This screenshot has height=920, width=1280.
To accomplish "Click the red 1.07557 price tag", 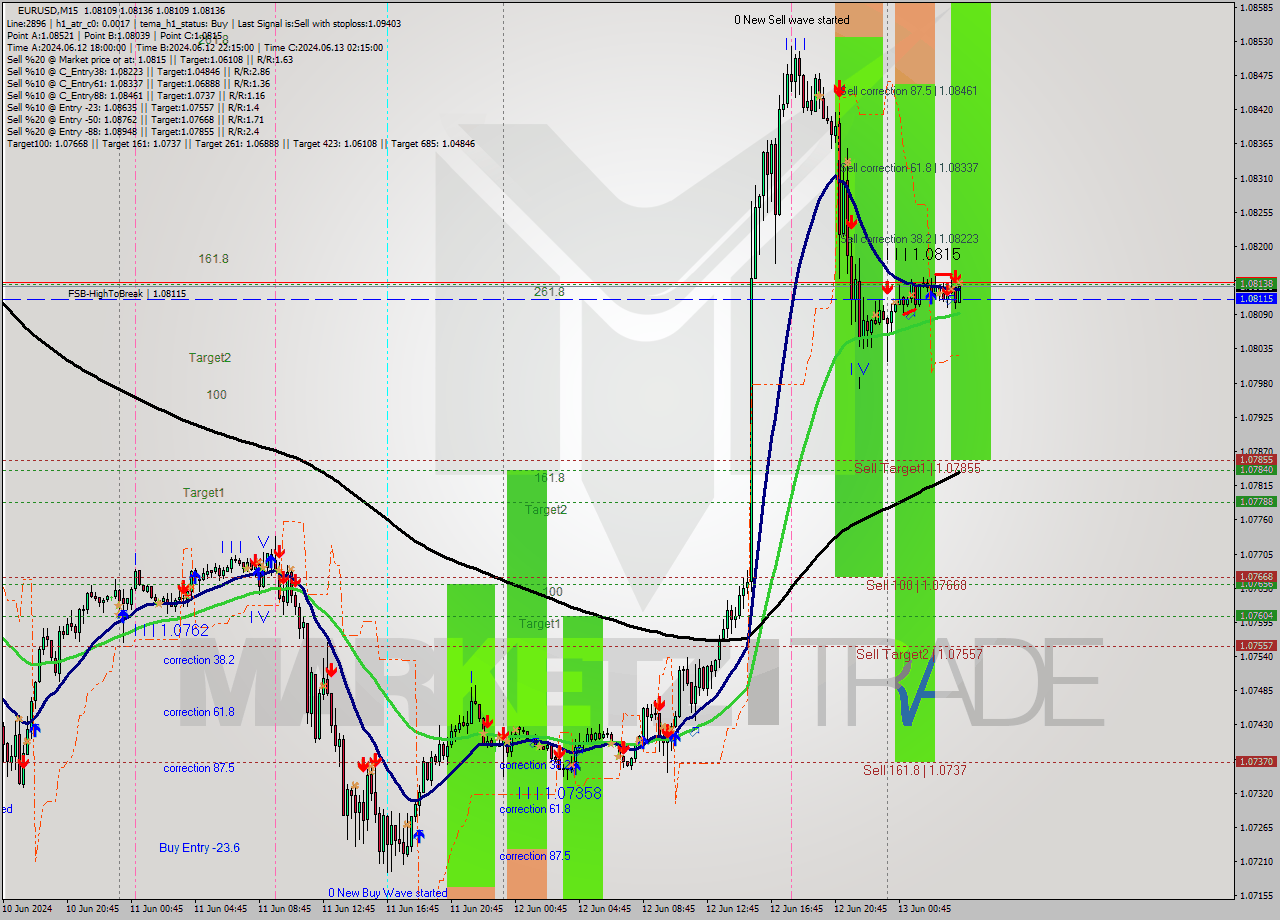I will coord(1256,646).
